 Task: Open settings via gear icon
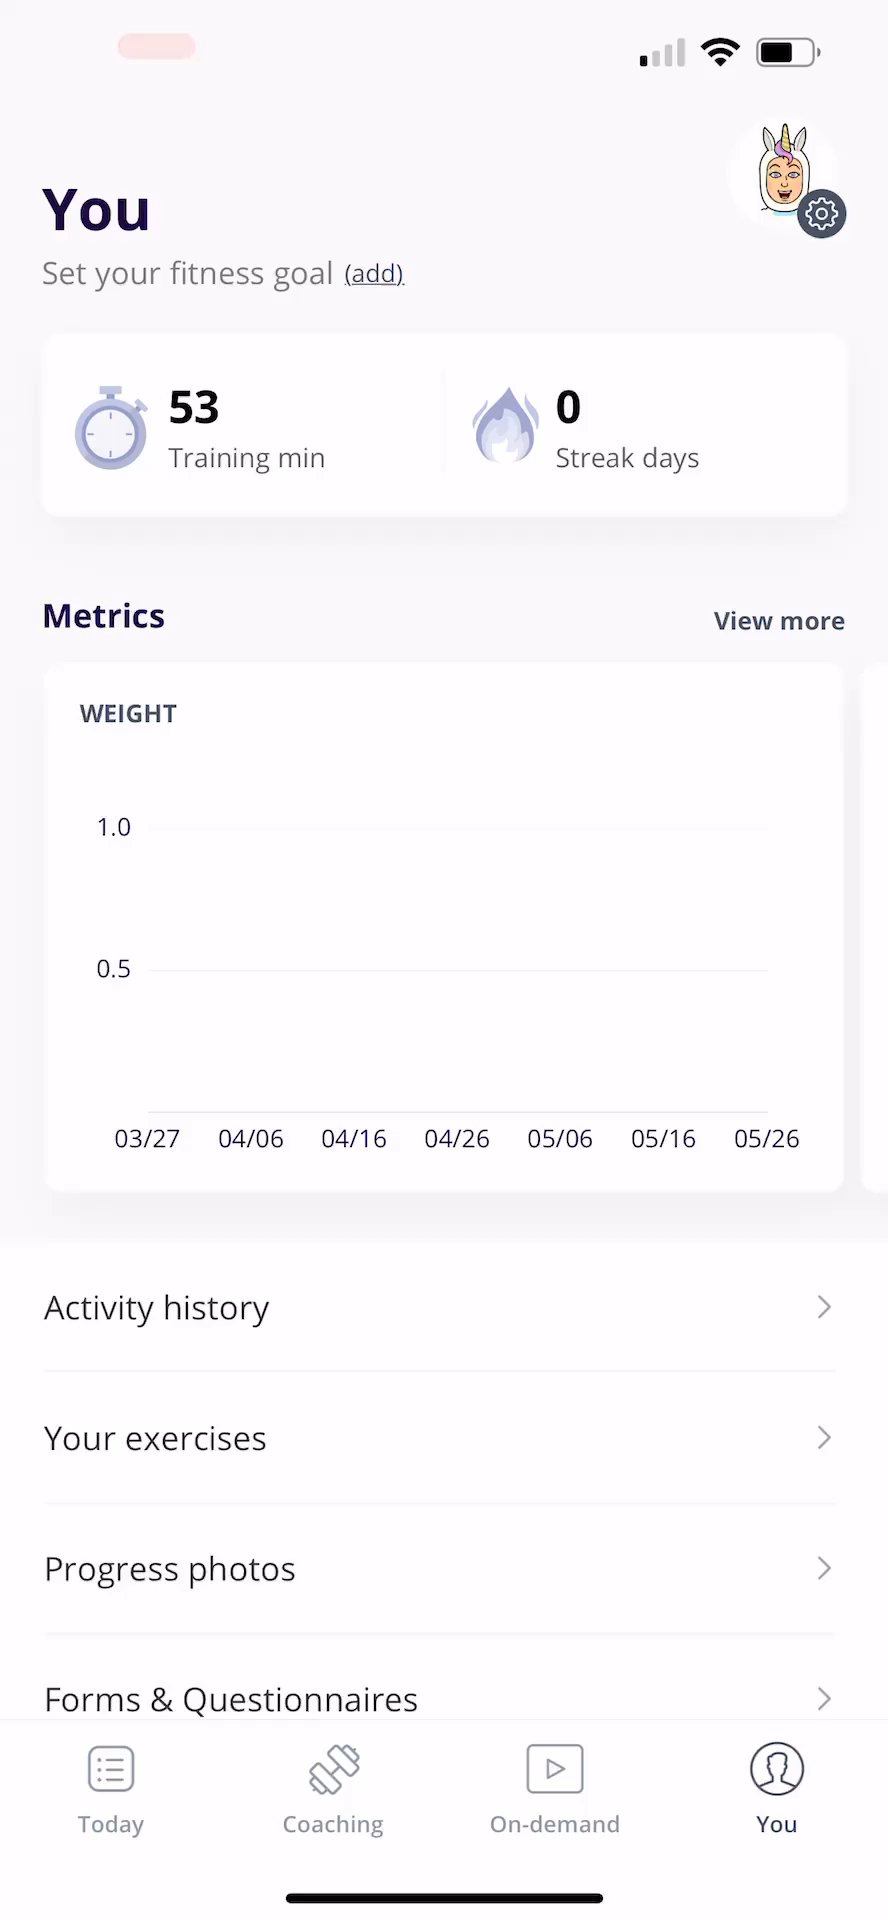[x=822, y=214]
